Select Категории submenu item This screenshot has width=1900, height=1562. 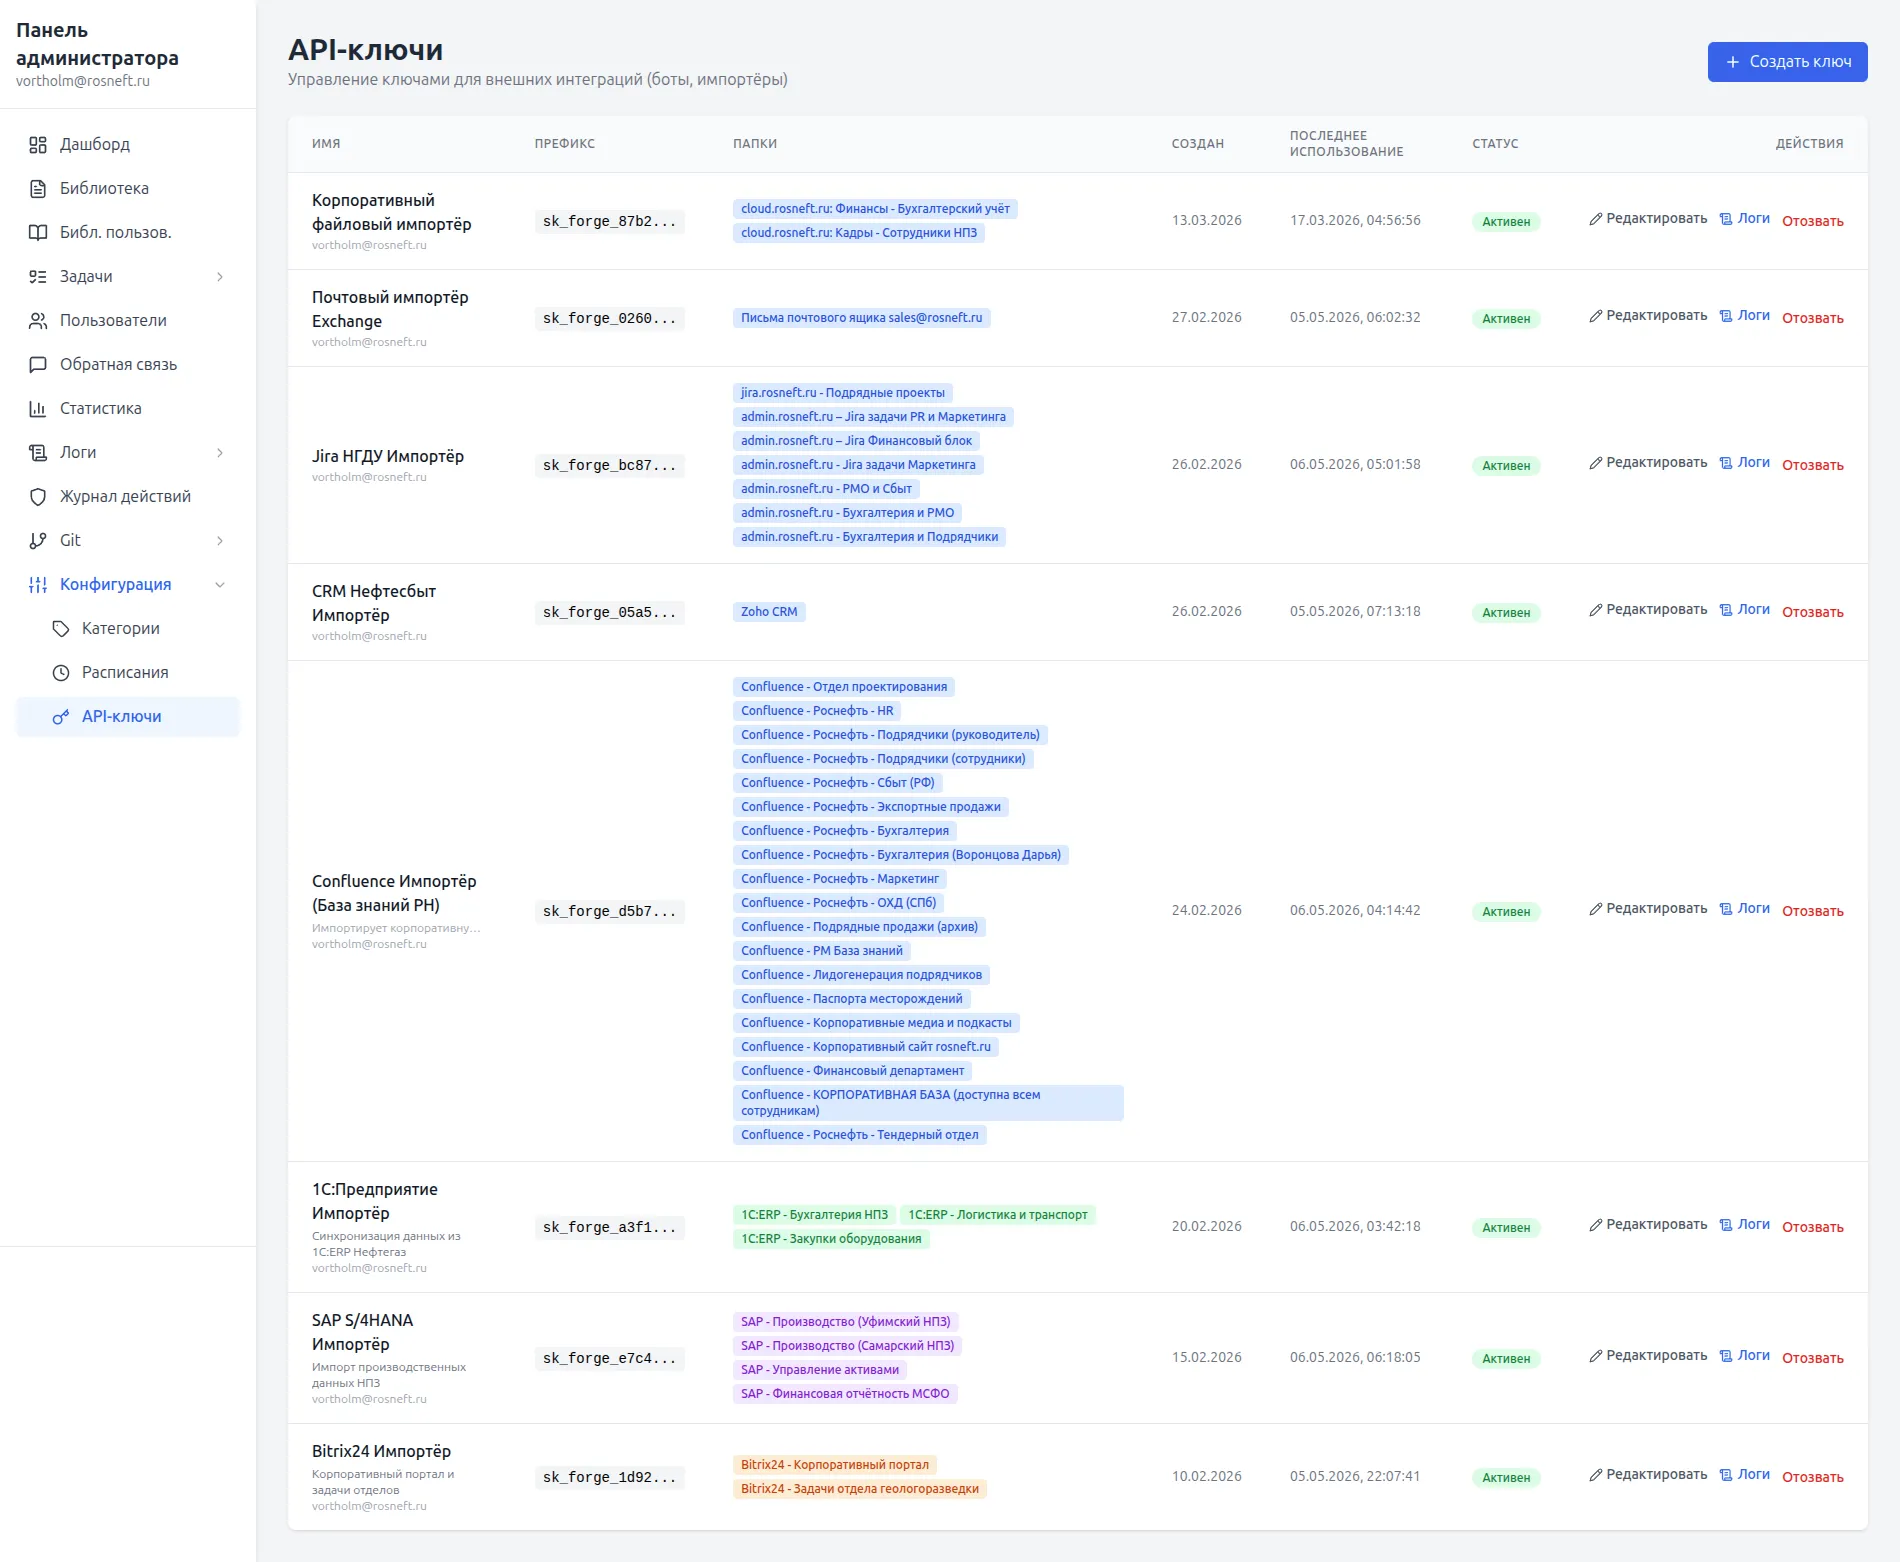point(128,629)
